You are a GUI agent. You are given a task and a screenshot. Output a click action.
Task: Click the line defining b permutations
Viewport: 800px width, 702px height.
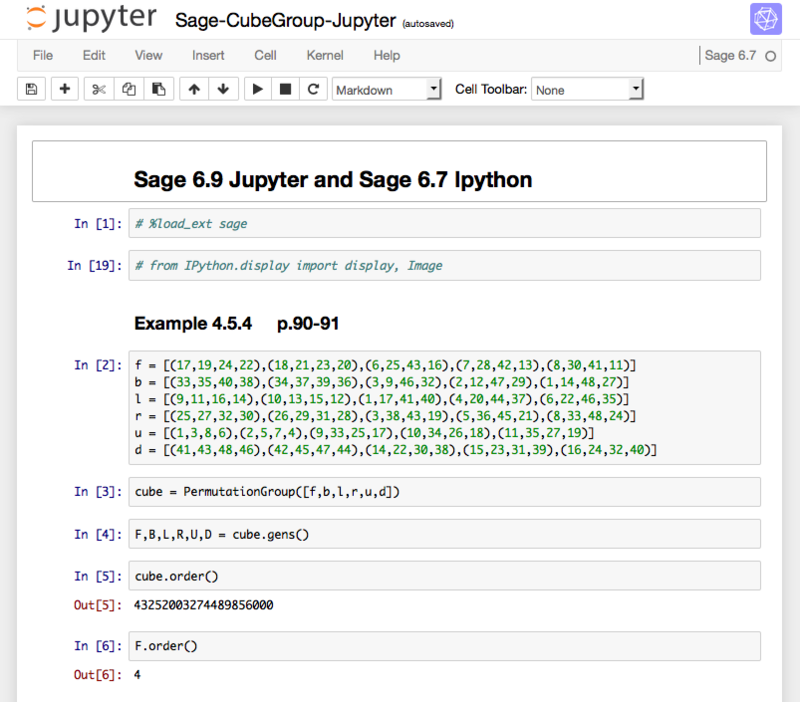click(382, 382)
